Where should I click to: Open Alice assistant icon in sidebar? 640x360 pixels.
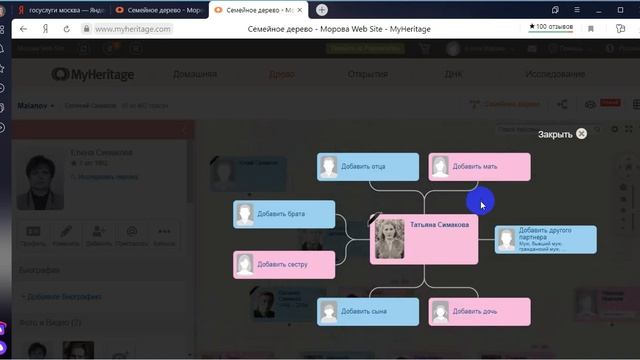(x=2, y=348)
